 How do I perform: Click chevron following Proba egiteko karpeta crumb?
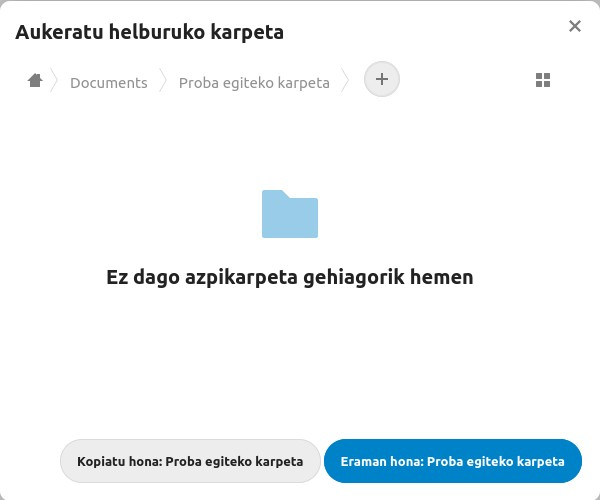(x=346, y=82)
